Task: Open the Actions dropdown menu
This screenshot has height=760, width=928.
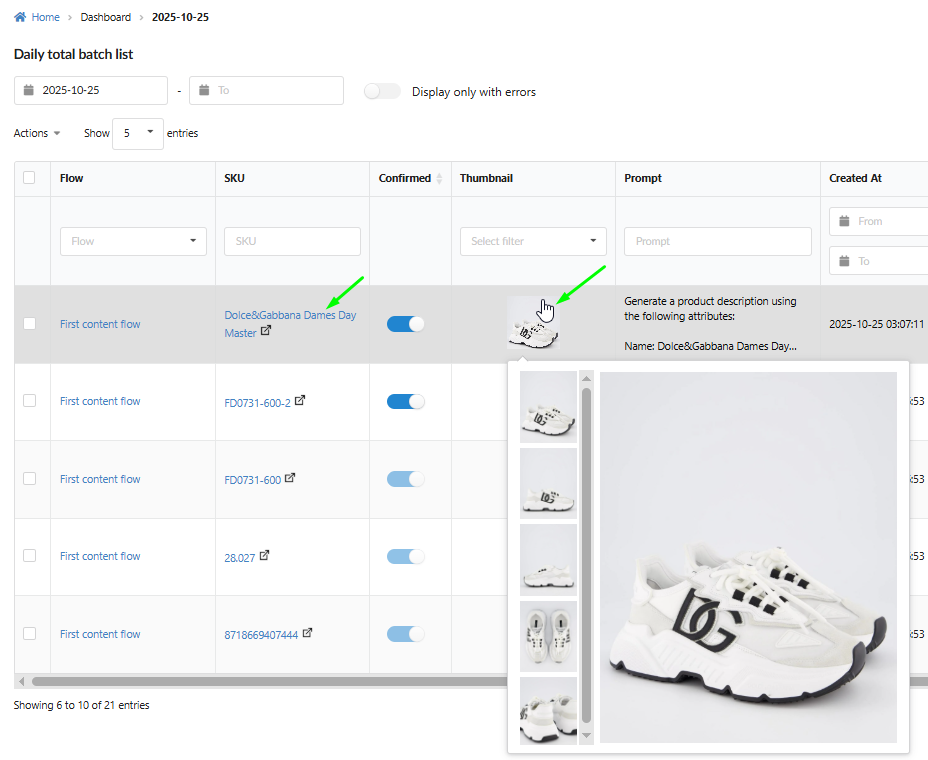Action: tap(37, 133)
